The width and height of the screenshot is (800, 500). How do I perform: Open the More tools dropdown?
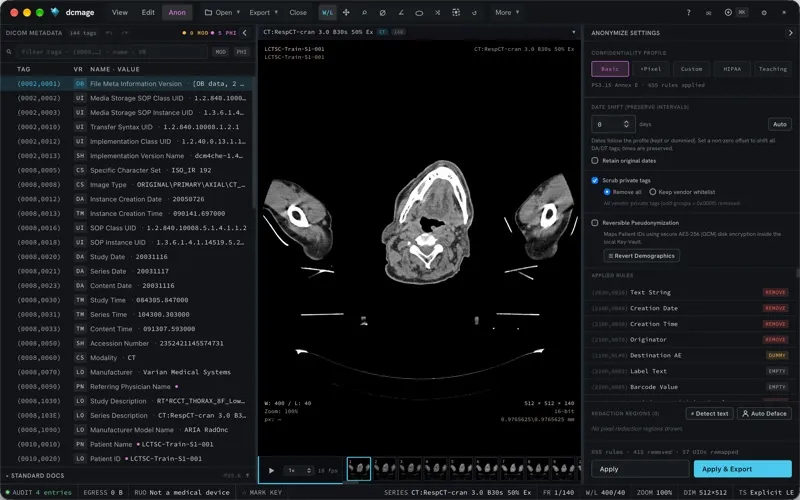pyautogui.click(x=507, y=13)
